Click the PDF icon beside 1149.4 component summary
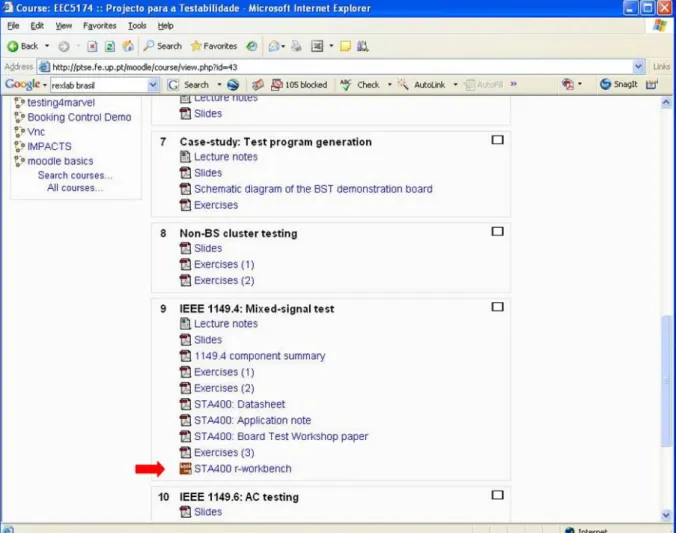 [x=185, y=356]
